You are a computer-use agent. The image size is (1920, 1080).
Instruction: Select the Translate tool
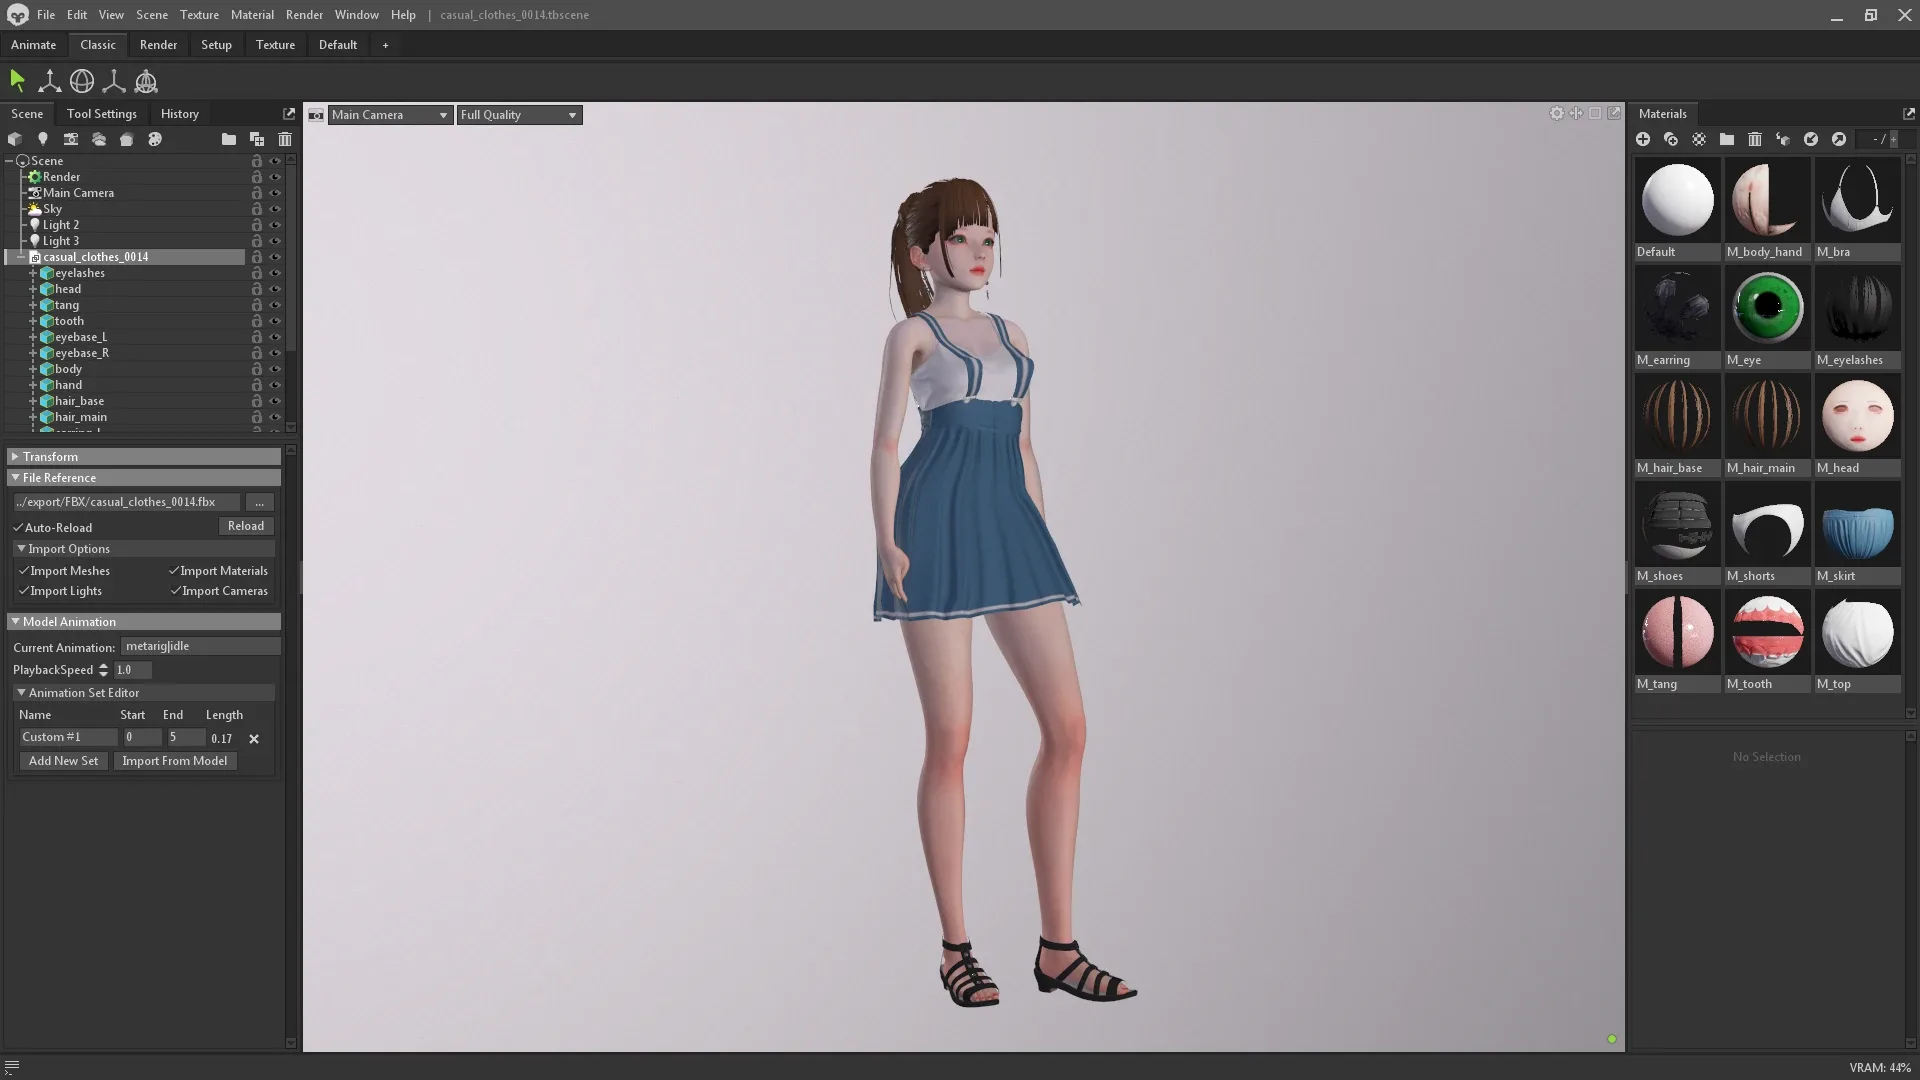[x=49, y=81]
